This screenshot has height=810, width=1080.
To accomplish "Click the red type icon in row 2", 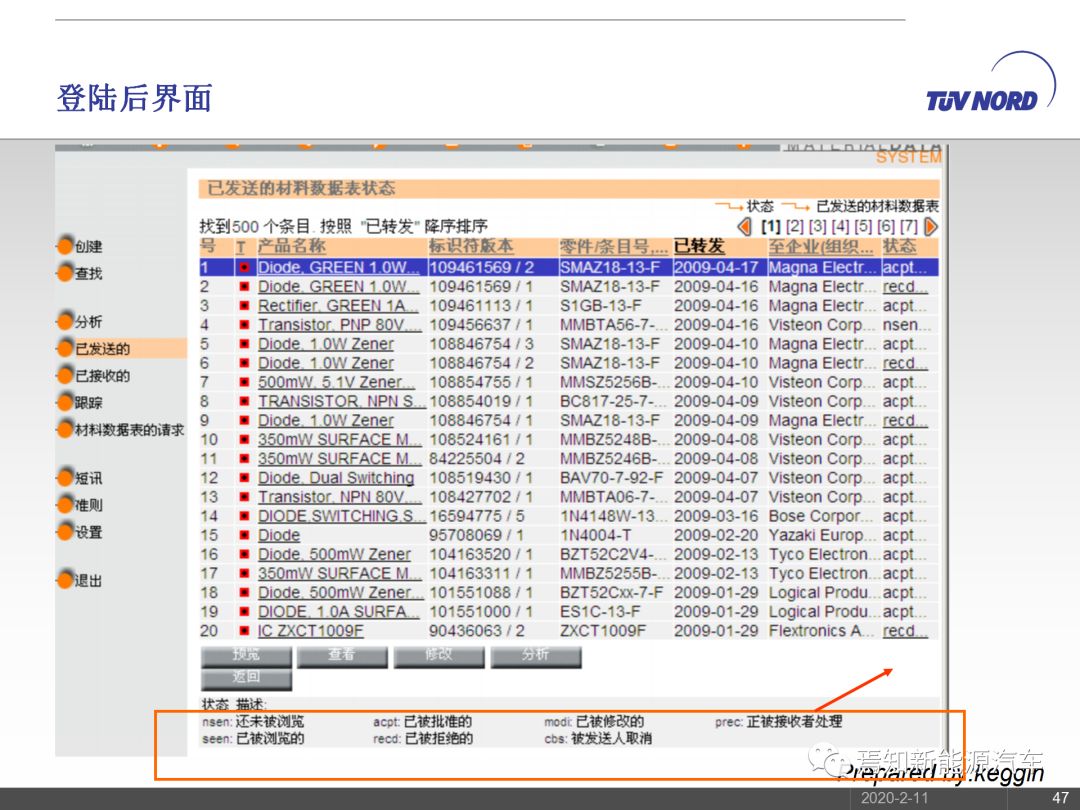I will coord(242,287).
